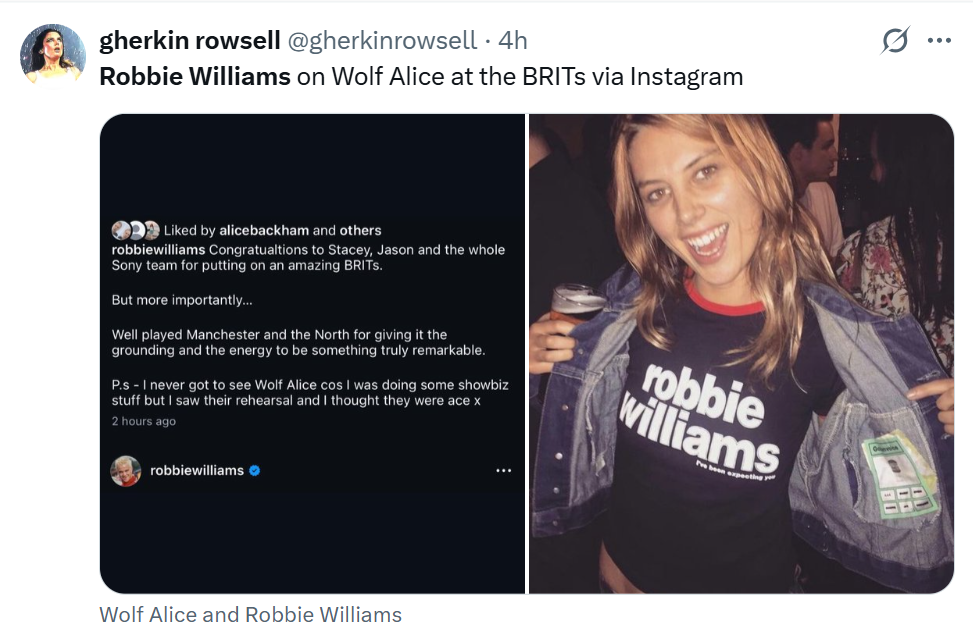This screenshot has height=636, width=973.
Task: Click the 4h post timestamp
Action: click(x=513, y=41)
